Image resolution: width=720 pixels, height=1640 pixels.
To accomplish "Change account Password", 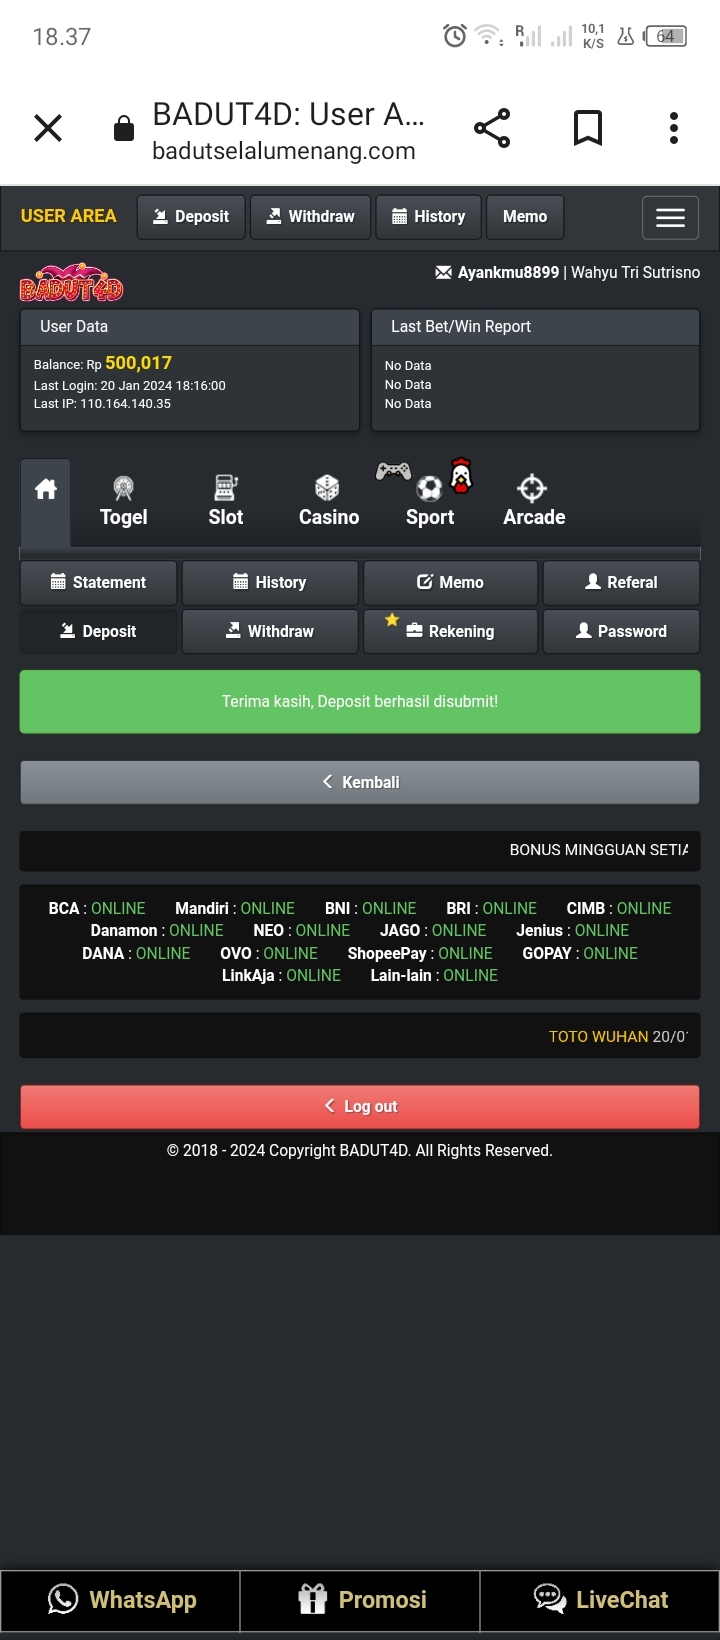I will (621, 631).
